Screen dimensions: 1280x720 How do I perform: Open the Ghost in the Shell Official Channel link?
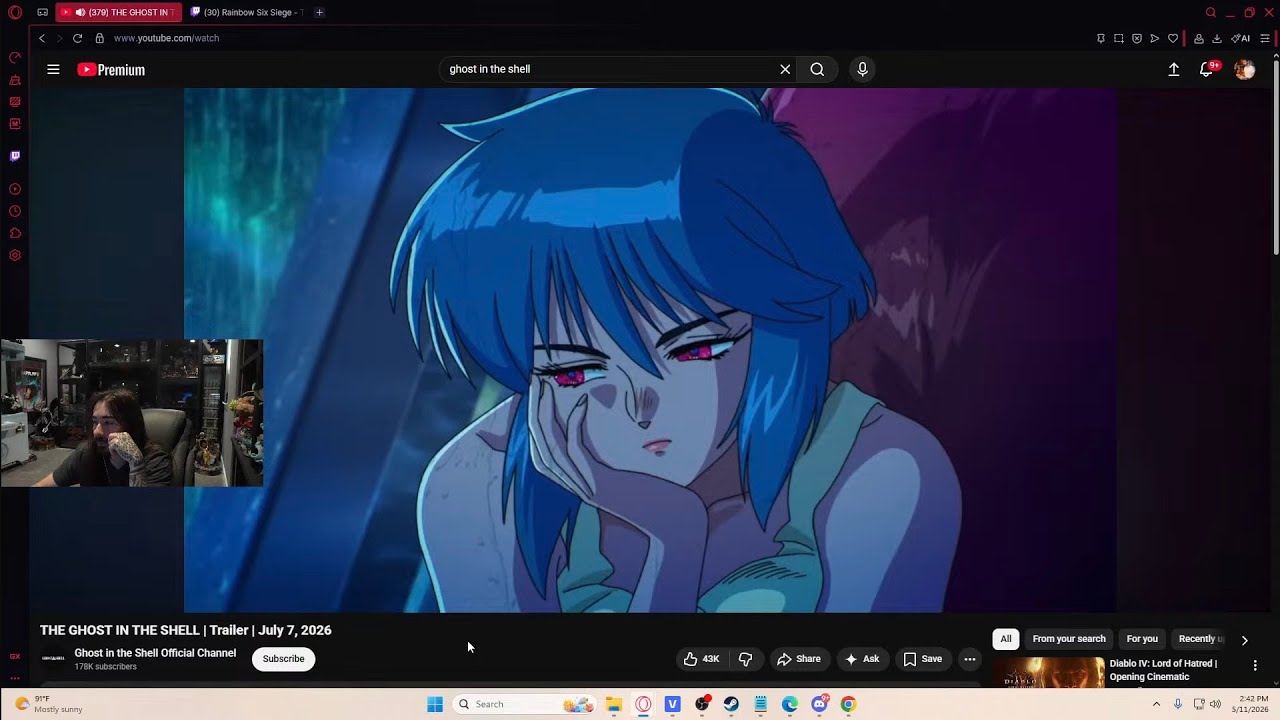tap(155, 653)
